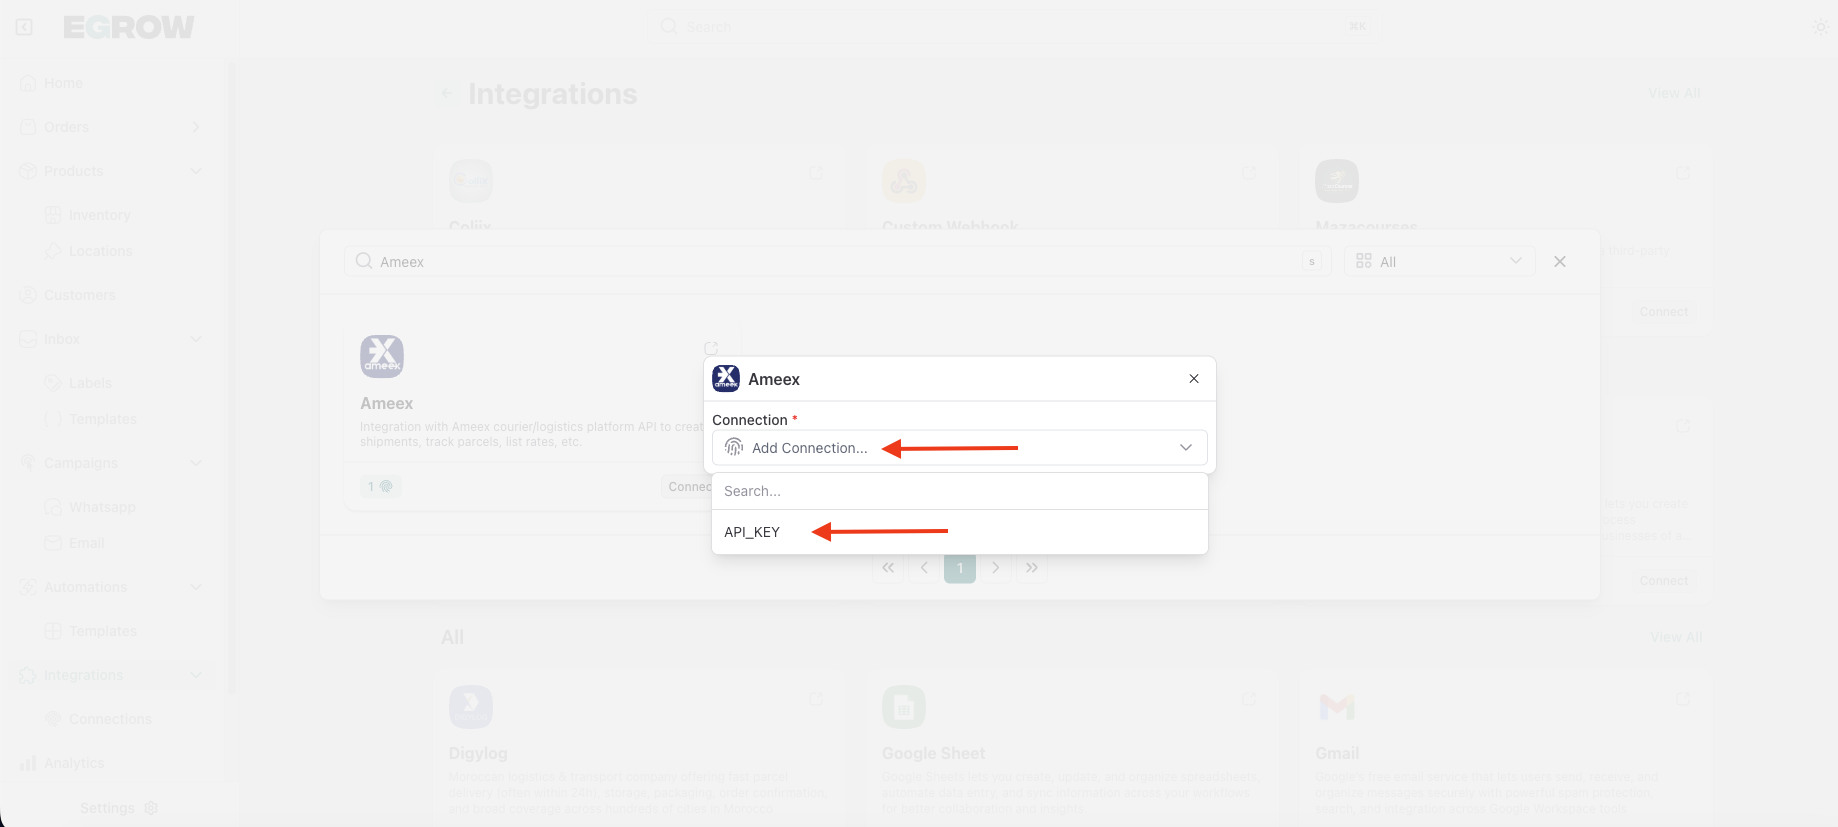Image resolution: width=1838 pixels, height=827 pixels.
Task: Click the EGROW logo
Action: [x=129, y=27]
